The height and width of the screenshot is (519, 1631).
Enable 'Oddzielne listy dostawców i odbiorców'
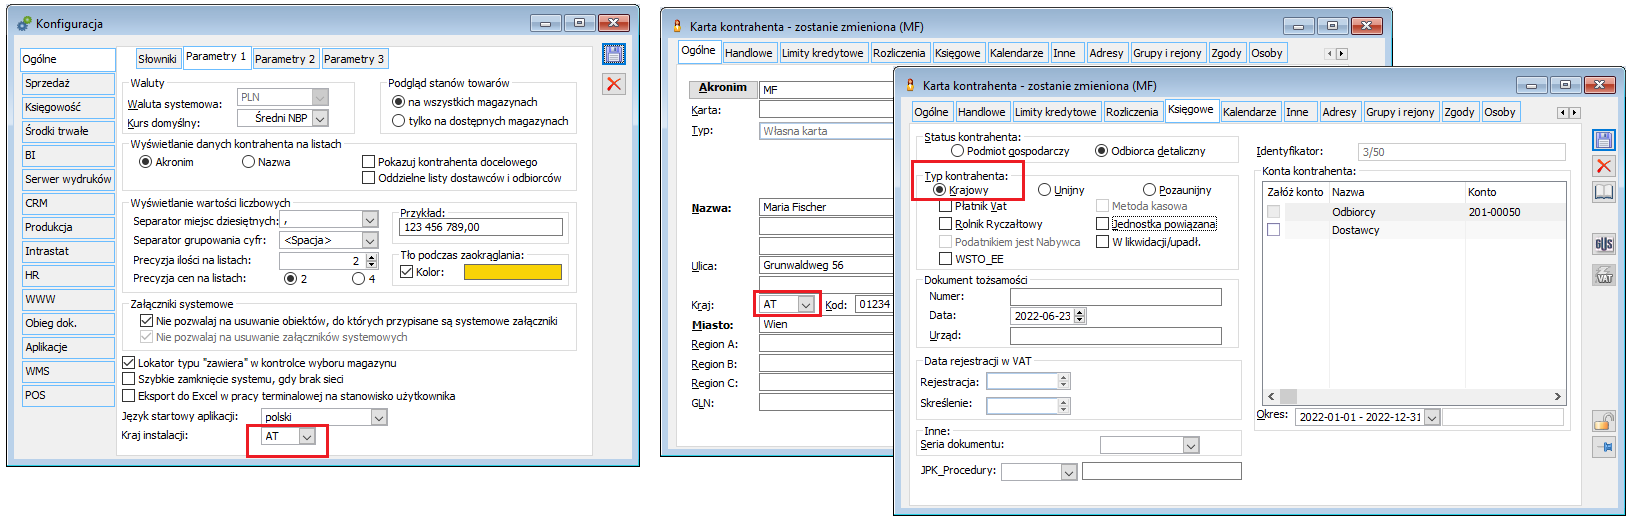coord(368,178)
